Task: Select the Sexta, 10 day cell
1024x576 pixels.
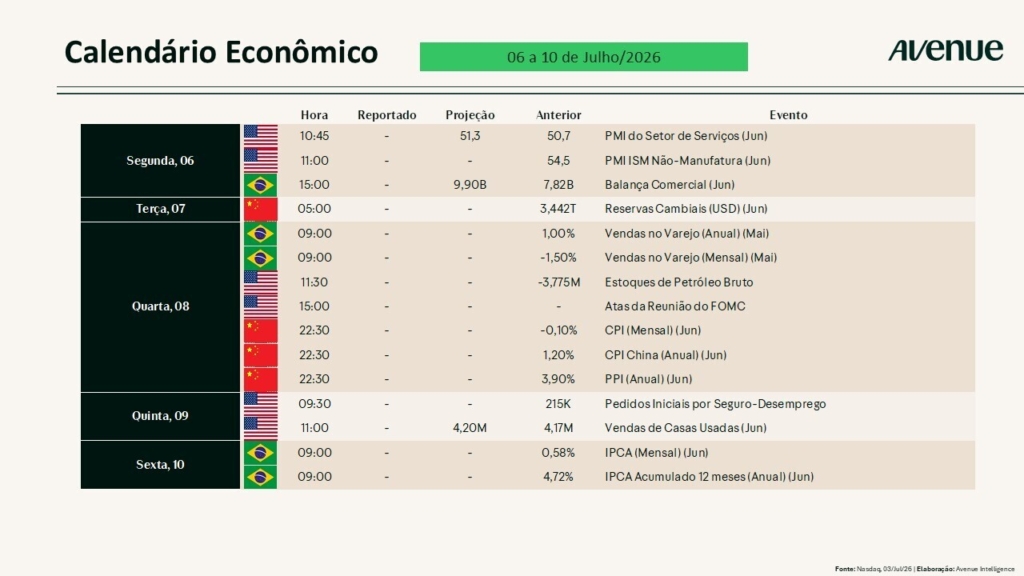Action: point(161,465)
